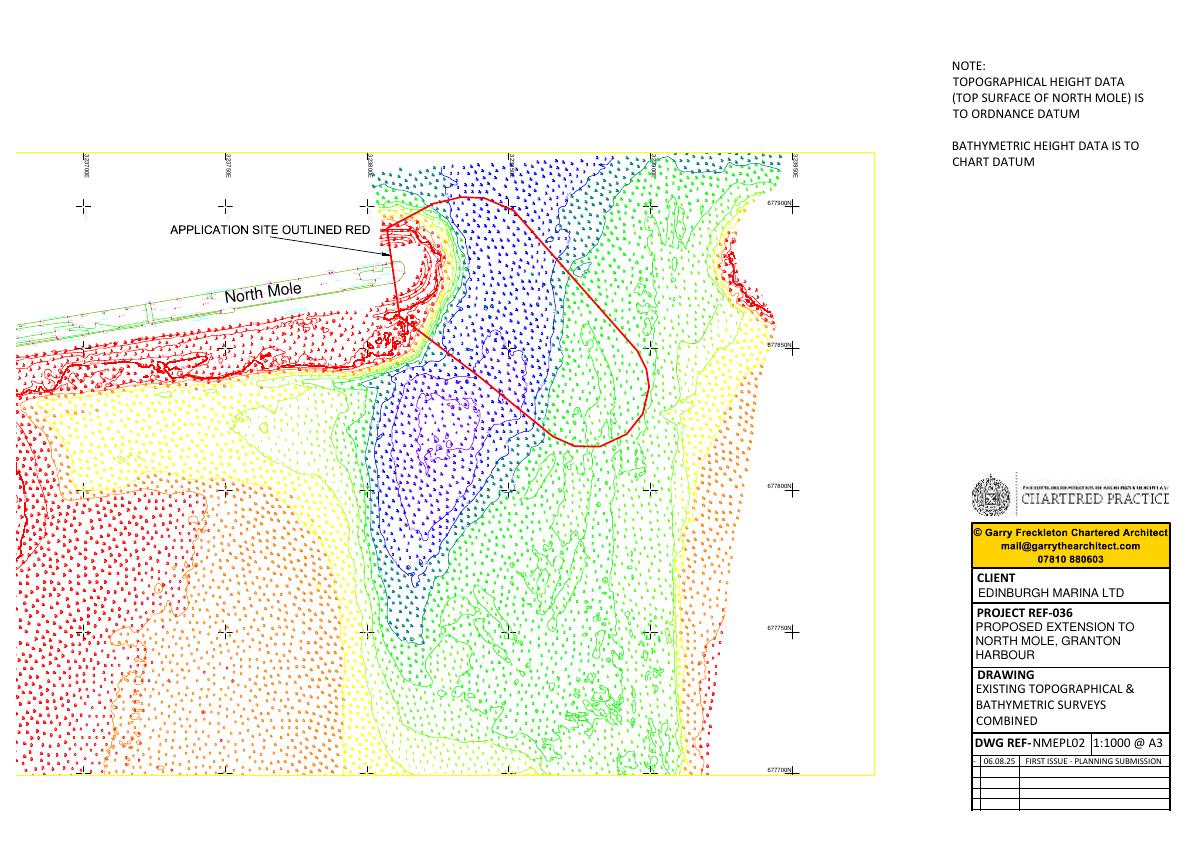Open the mail@garrythearchitect.com email link
1191x842 pixels.
1070,546
